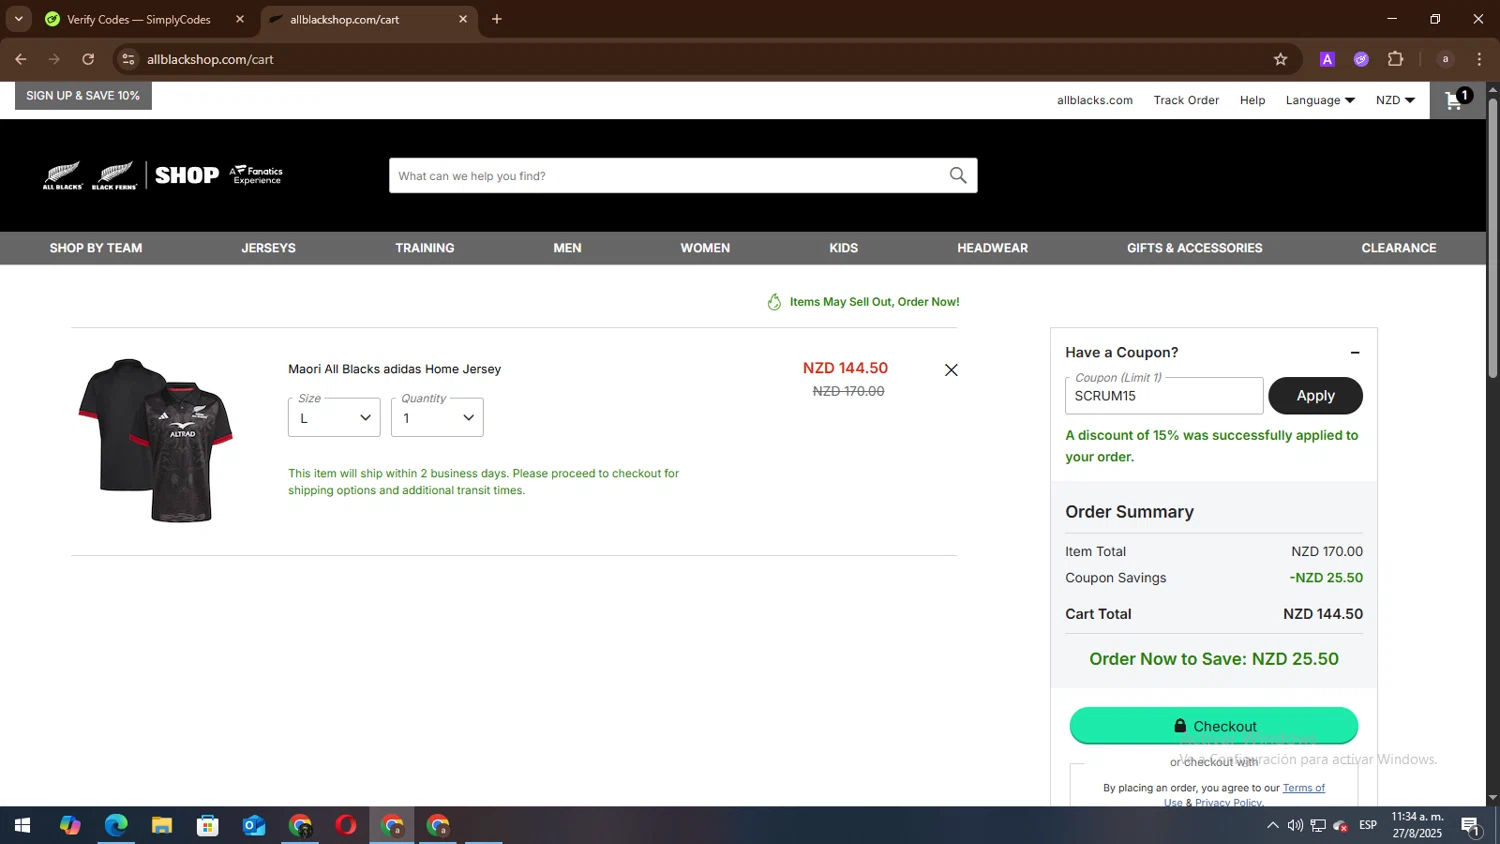The width and height of the screenshot is (1500, 844).
Task: Open the NZD currency dropdown
Action: click(1395, 100)
